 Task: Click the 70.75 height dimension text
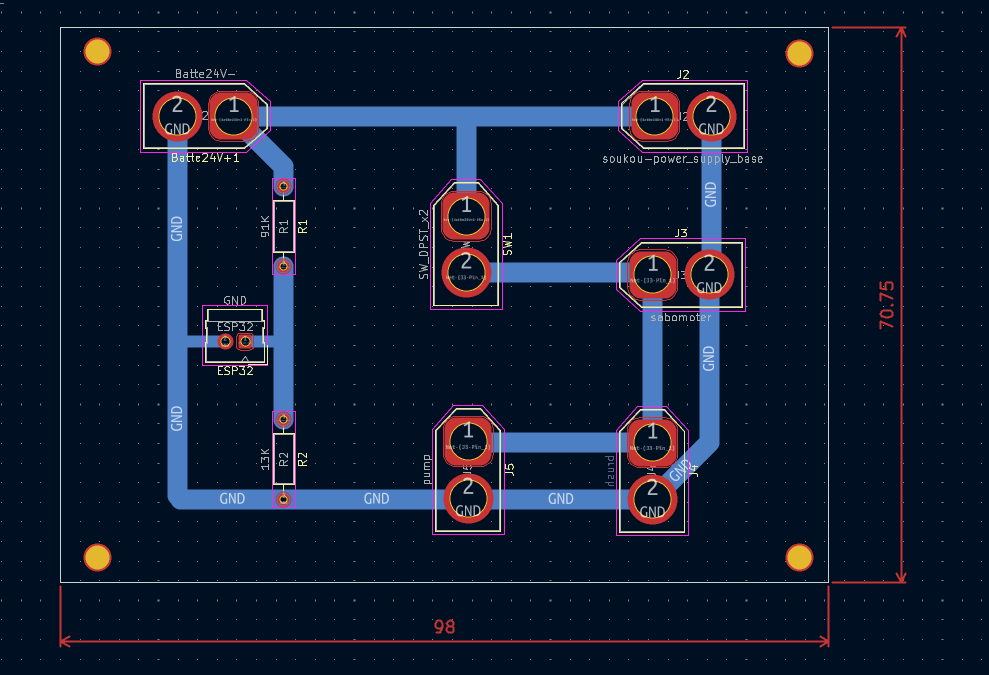tap(887, 305)
